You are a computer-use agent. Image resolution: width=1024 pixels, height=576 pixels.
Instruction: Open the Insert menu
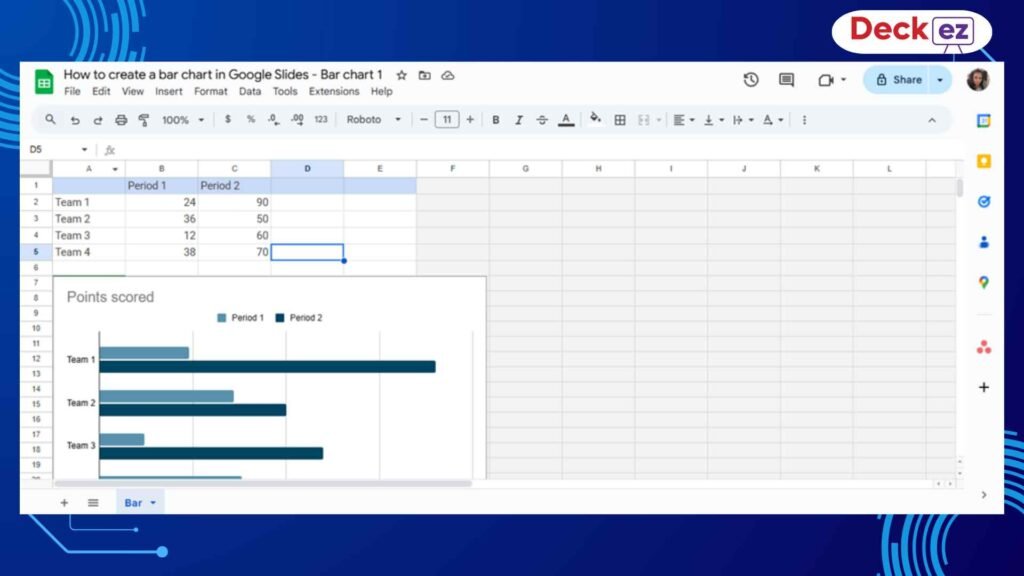click(x=168, y=91)
